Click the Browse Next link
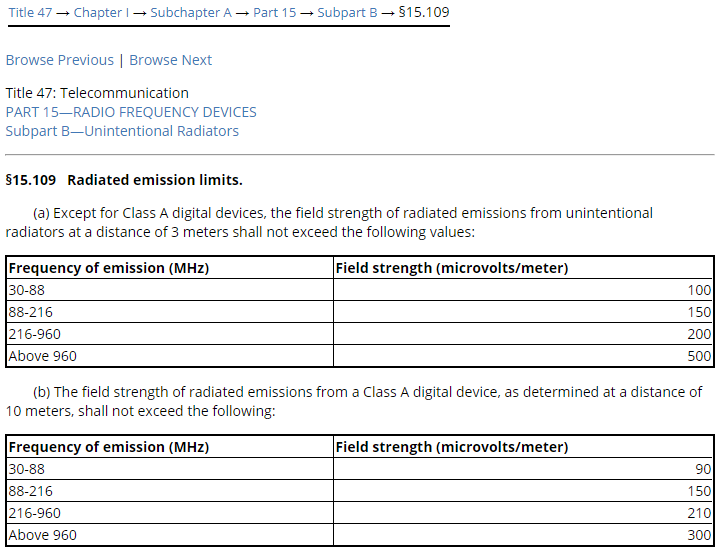This screenshot has height=557, width=727. pos(170,60)
